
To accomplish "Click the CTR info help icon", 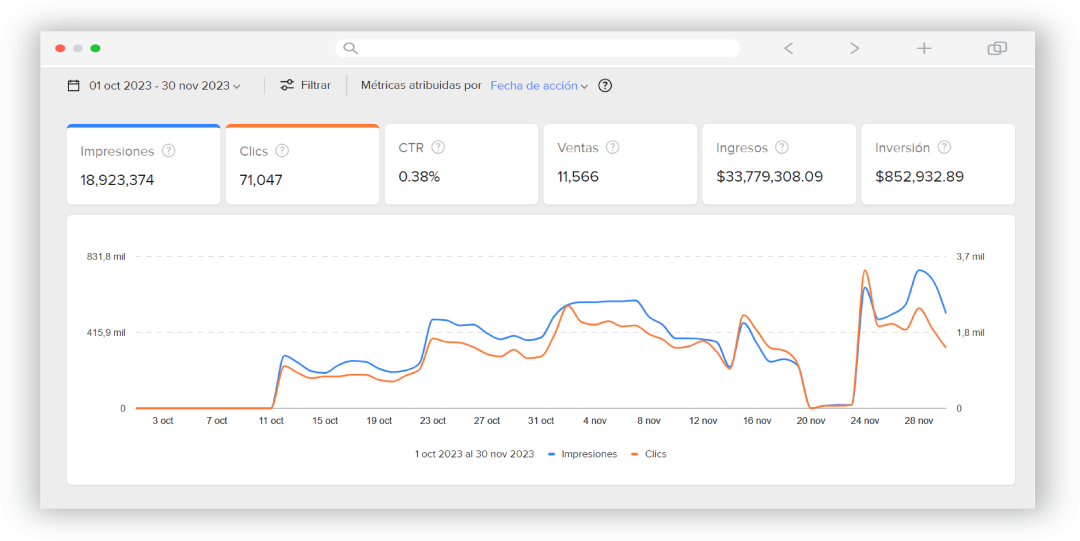I will pyautogui.click(x=438, y=147).
